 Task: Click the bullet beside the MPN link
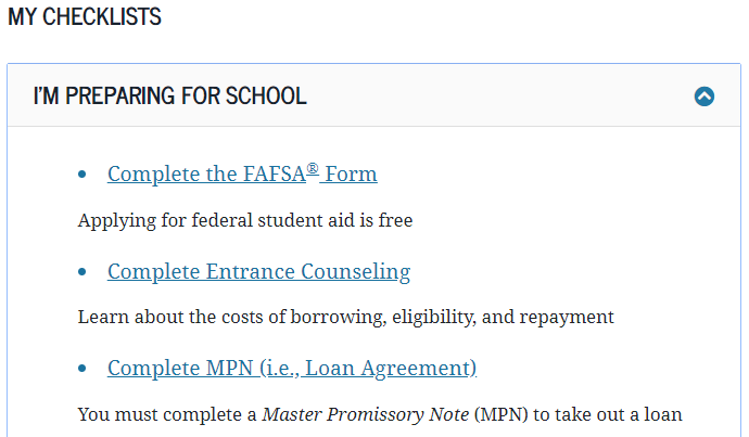(x=82, y=368)
